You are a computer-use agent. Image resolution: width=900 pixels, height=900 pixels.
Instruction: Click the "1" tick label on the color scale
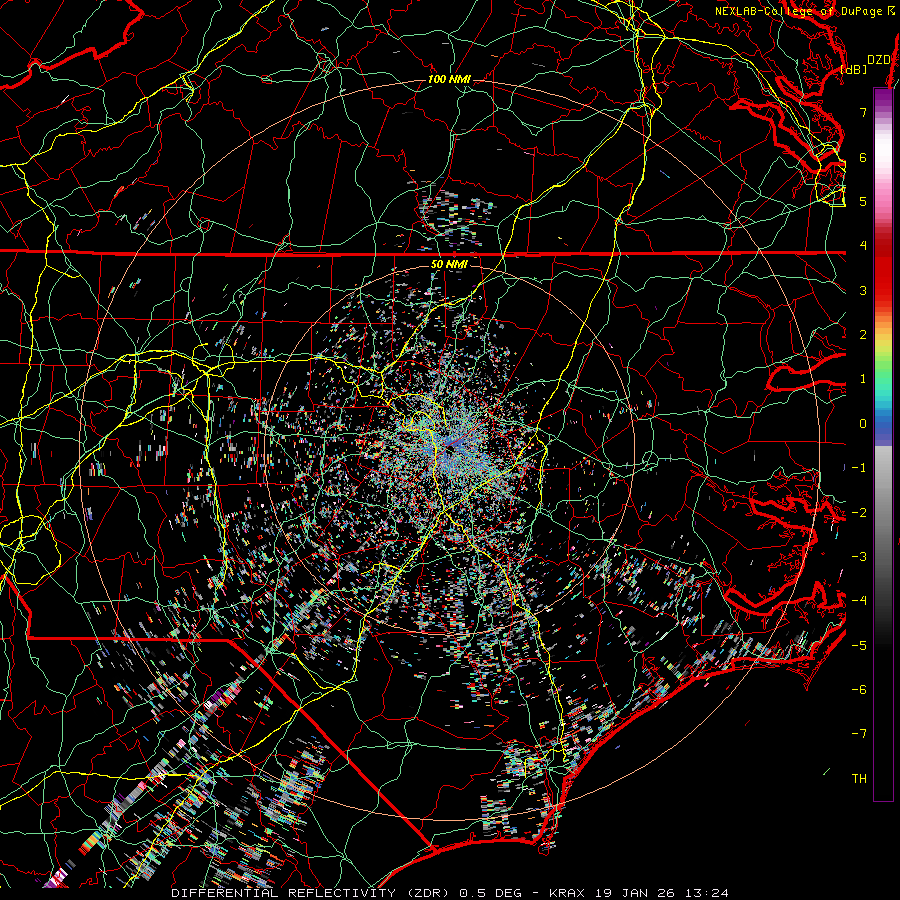(x=863, y=379)
